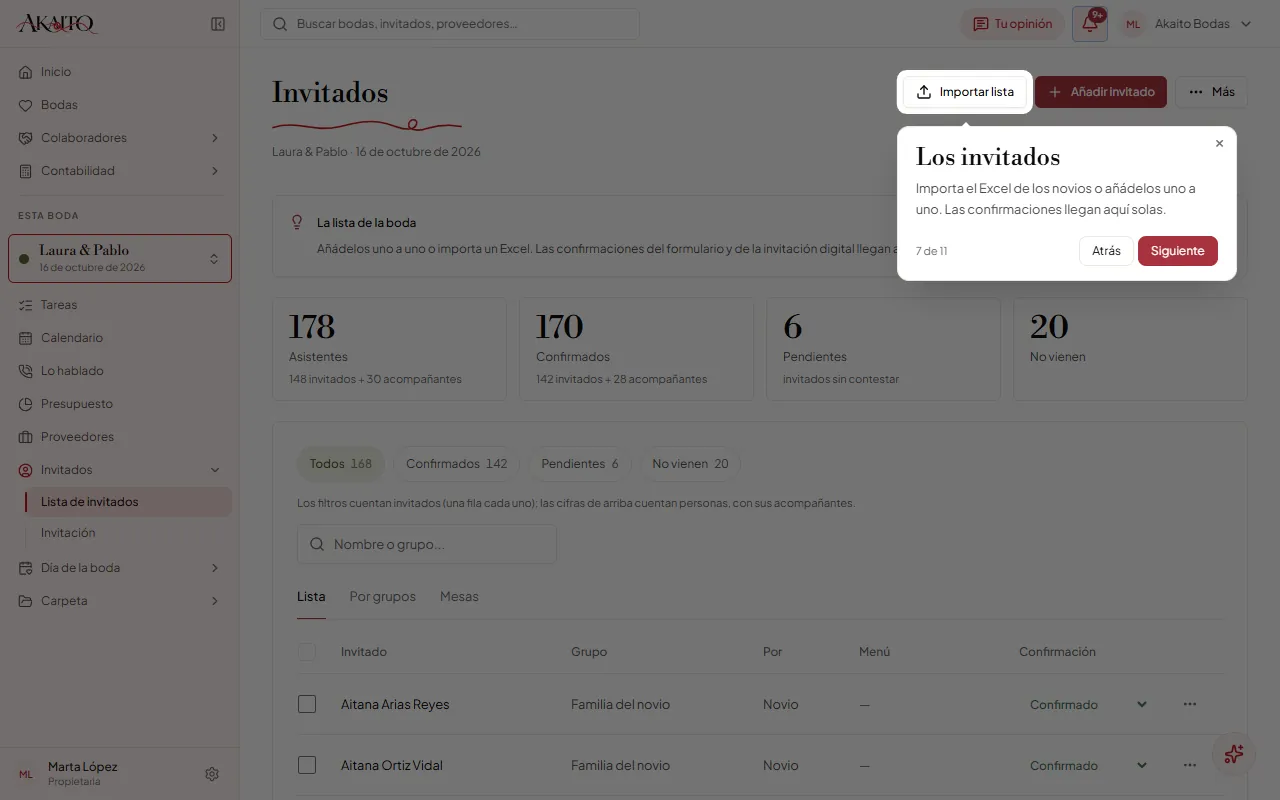Click the ML avatar in the top bar
The width and height of the screenshot is (1280, 800).
1133,24
